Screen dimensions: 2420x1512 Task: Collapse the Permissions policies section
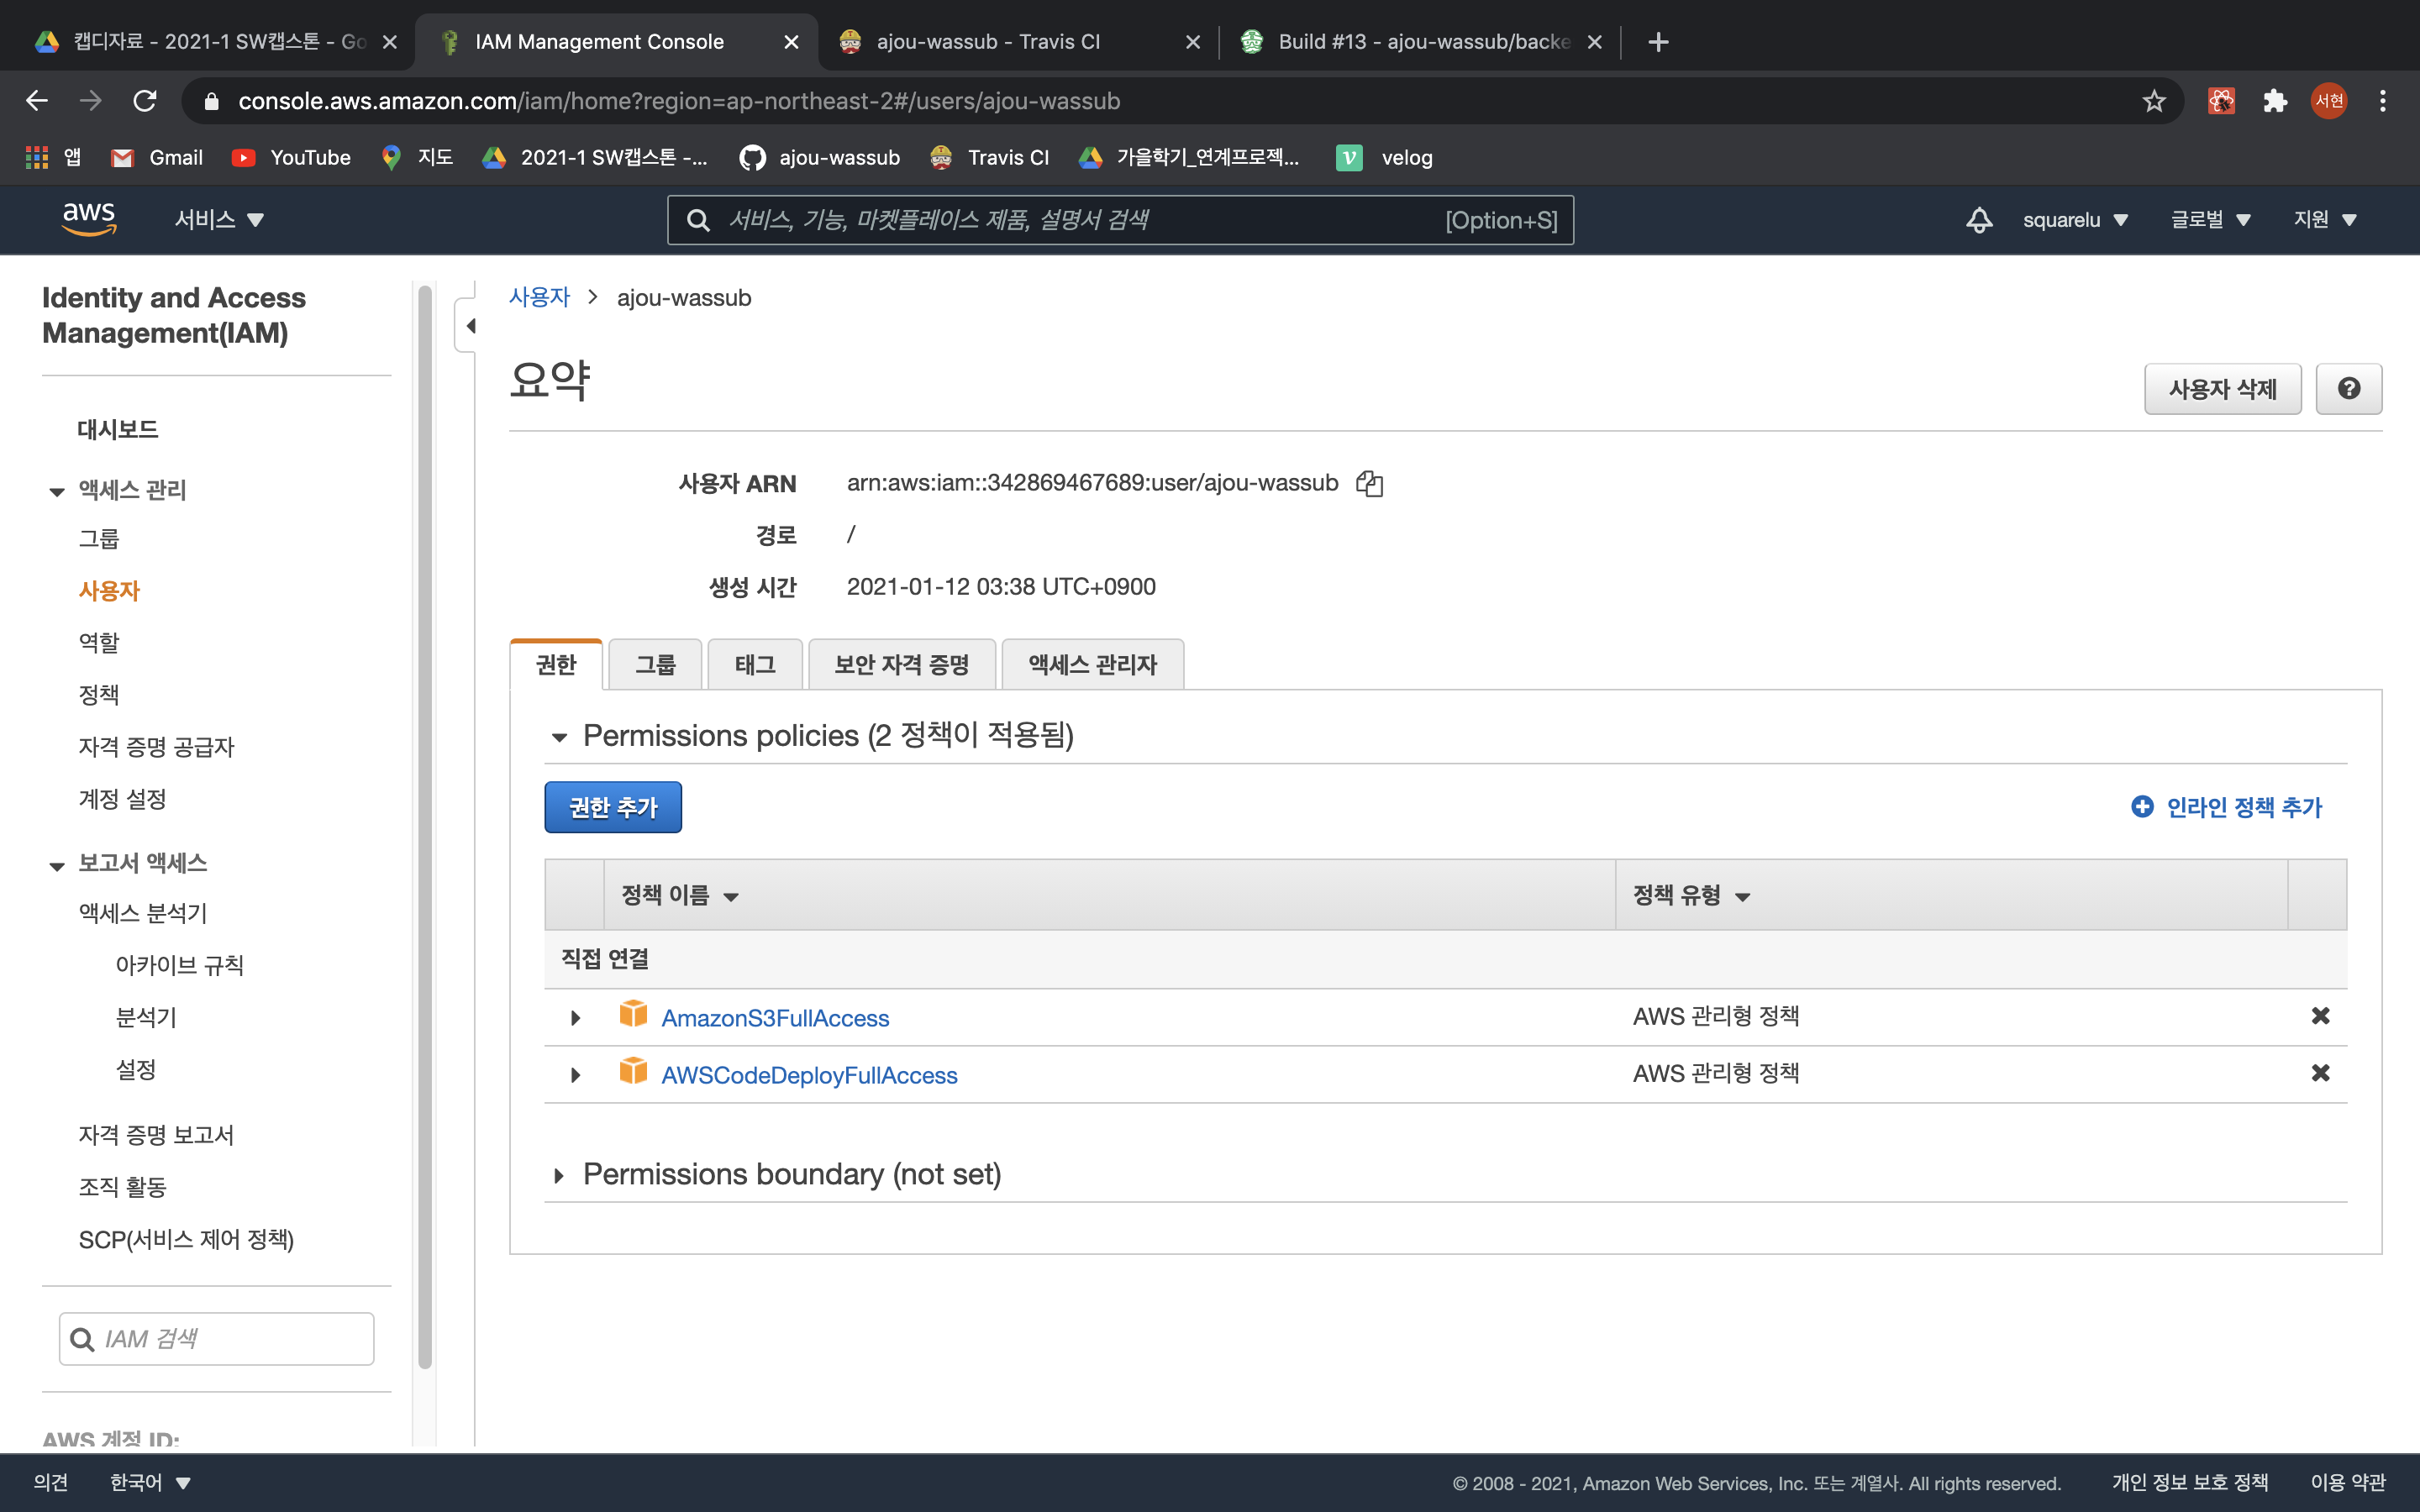pos(559,737)
